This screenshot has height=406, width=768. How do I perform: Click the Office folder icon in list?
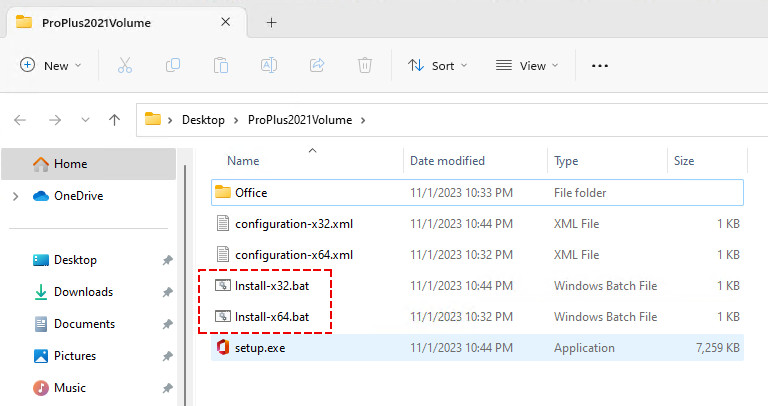click(223, 192)
